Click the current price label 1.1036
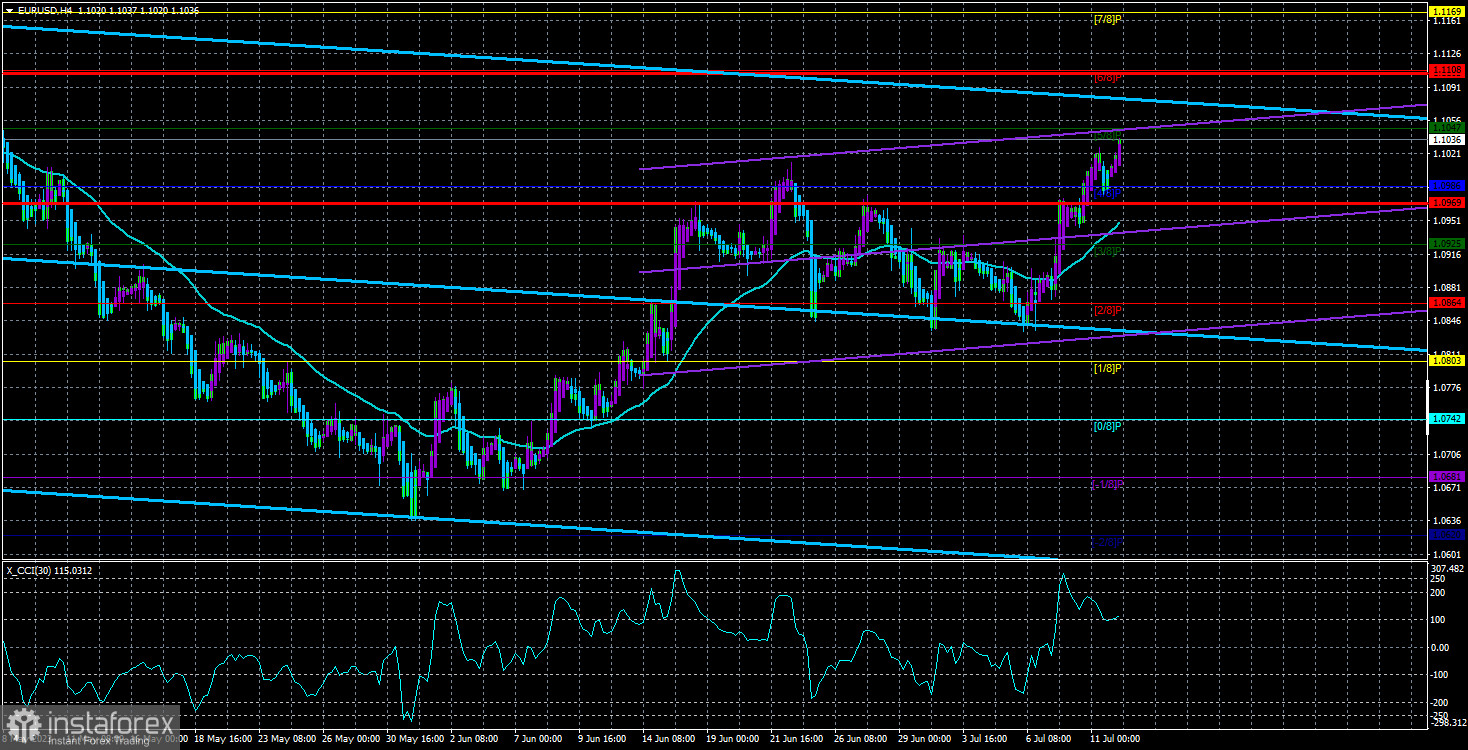Image resolution: width=1468 pixels, height=750 pixels. tap(1447, 140)
